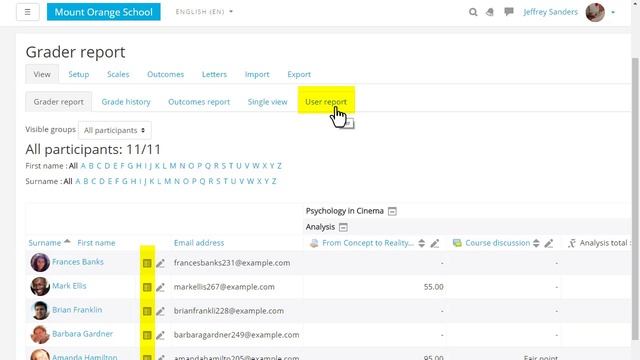Open user report icon for Barbara Gardner
This screenshot has width=640, height=360.
pos(147,336)
